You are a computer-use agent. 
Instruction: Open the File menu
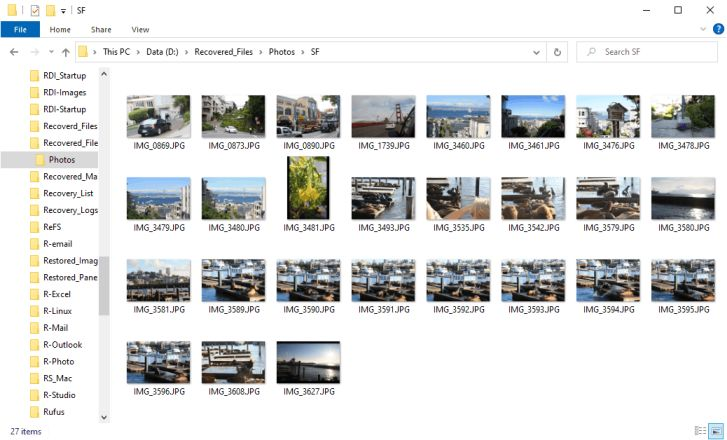point(20,30)
